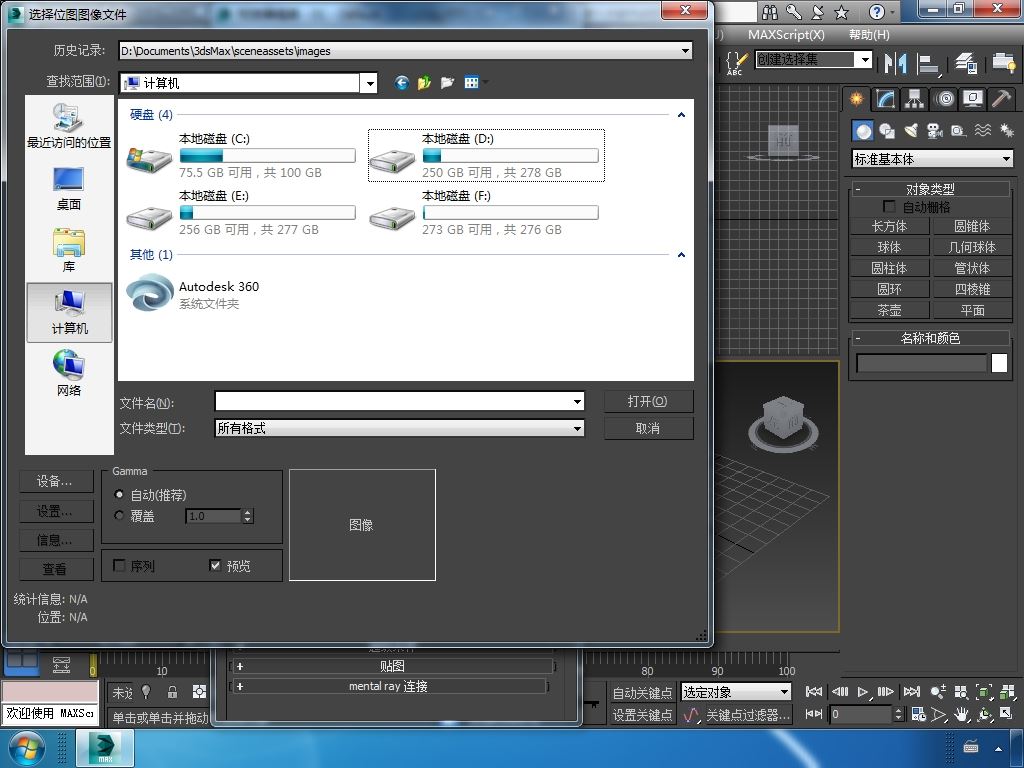Click the Info (信息...) button
The height and width of the screenshot is (768, 1024).
[56, 540]
